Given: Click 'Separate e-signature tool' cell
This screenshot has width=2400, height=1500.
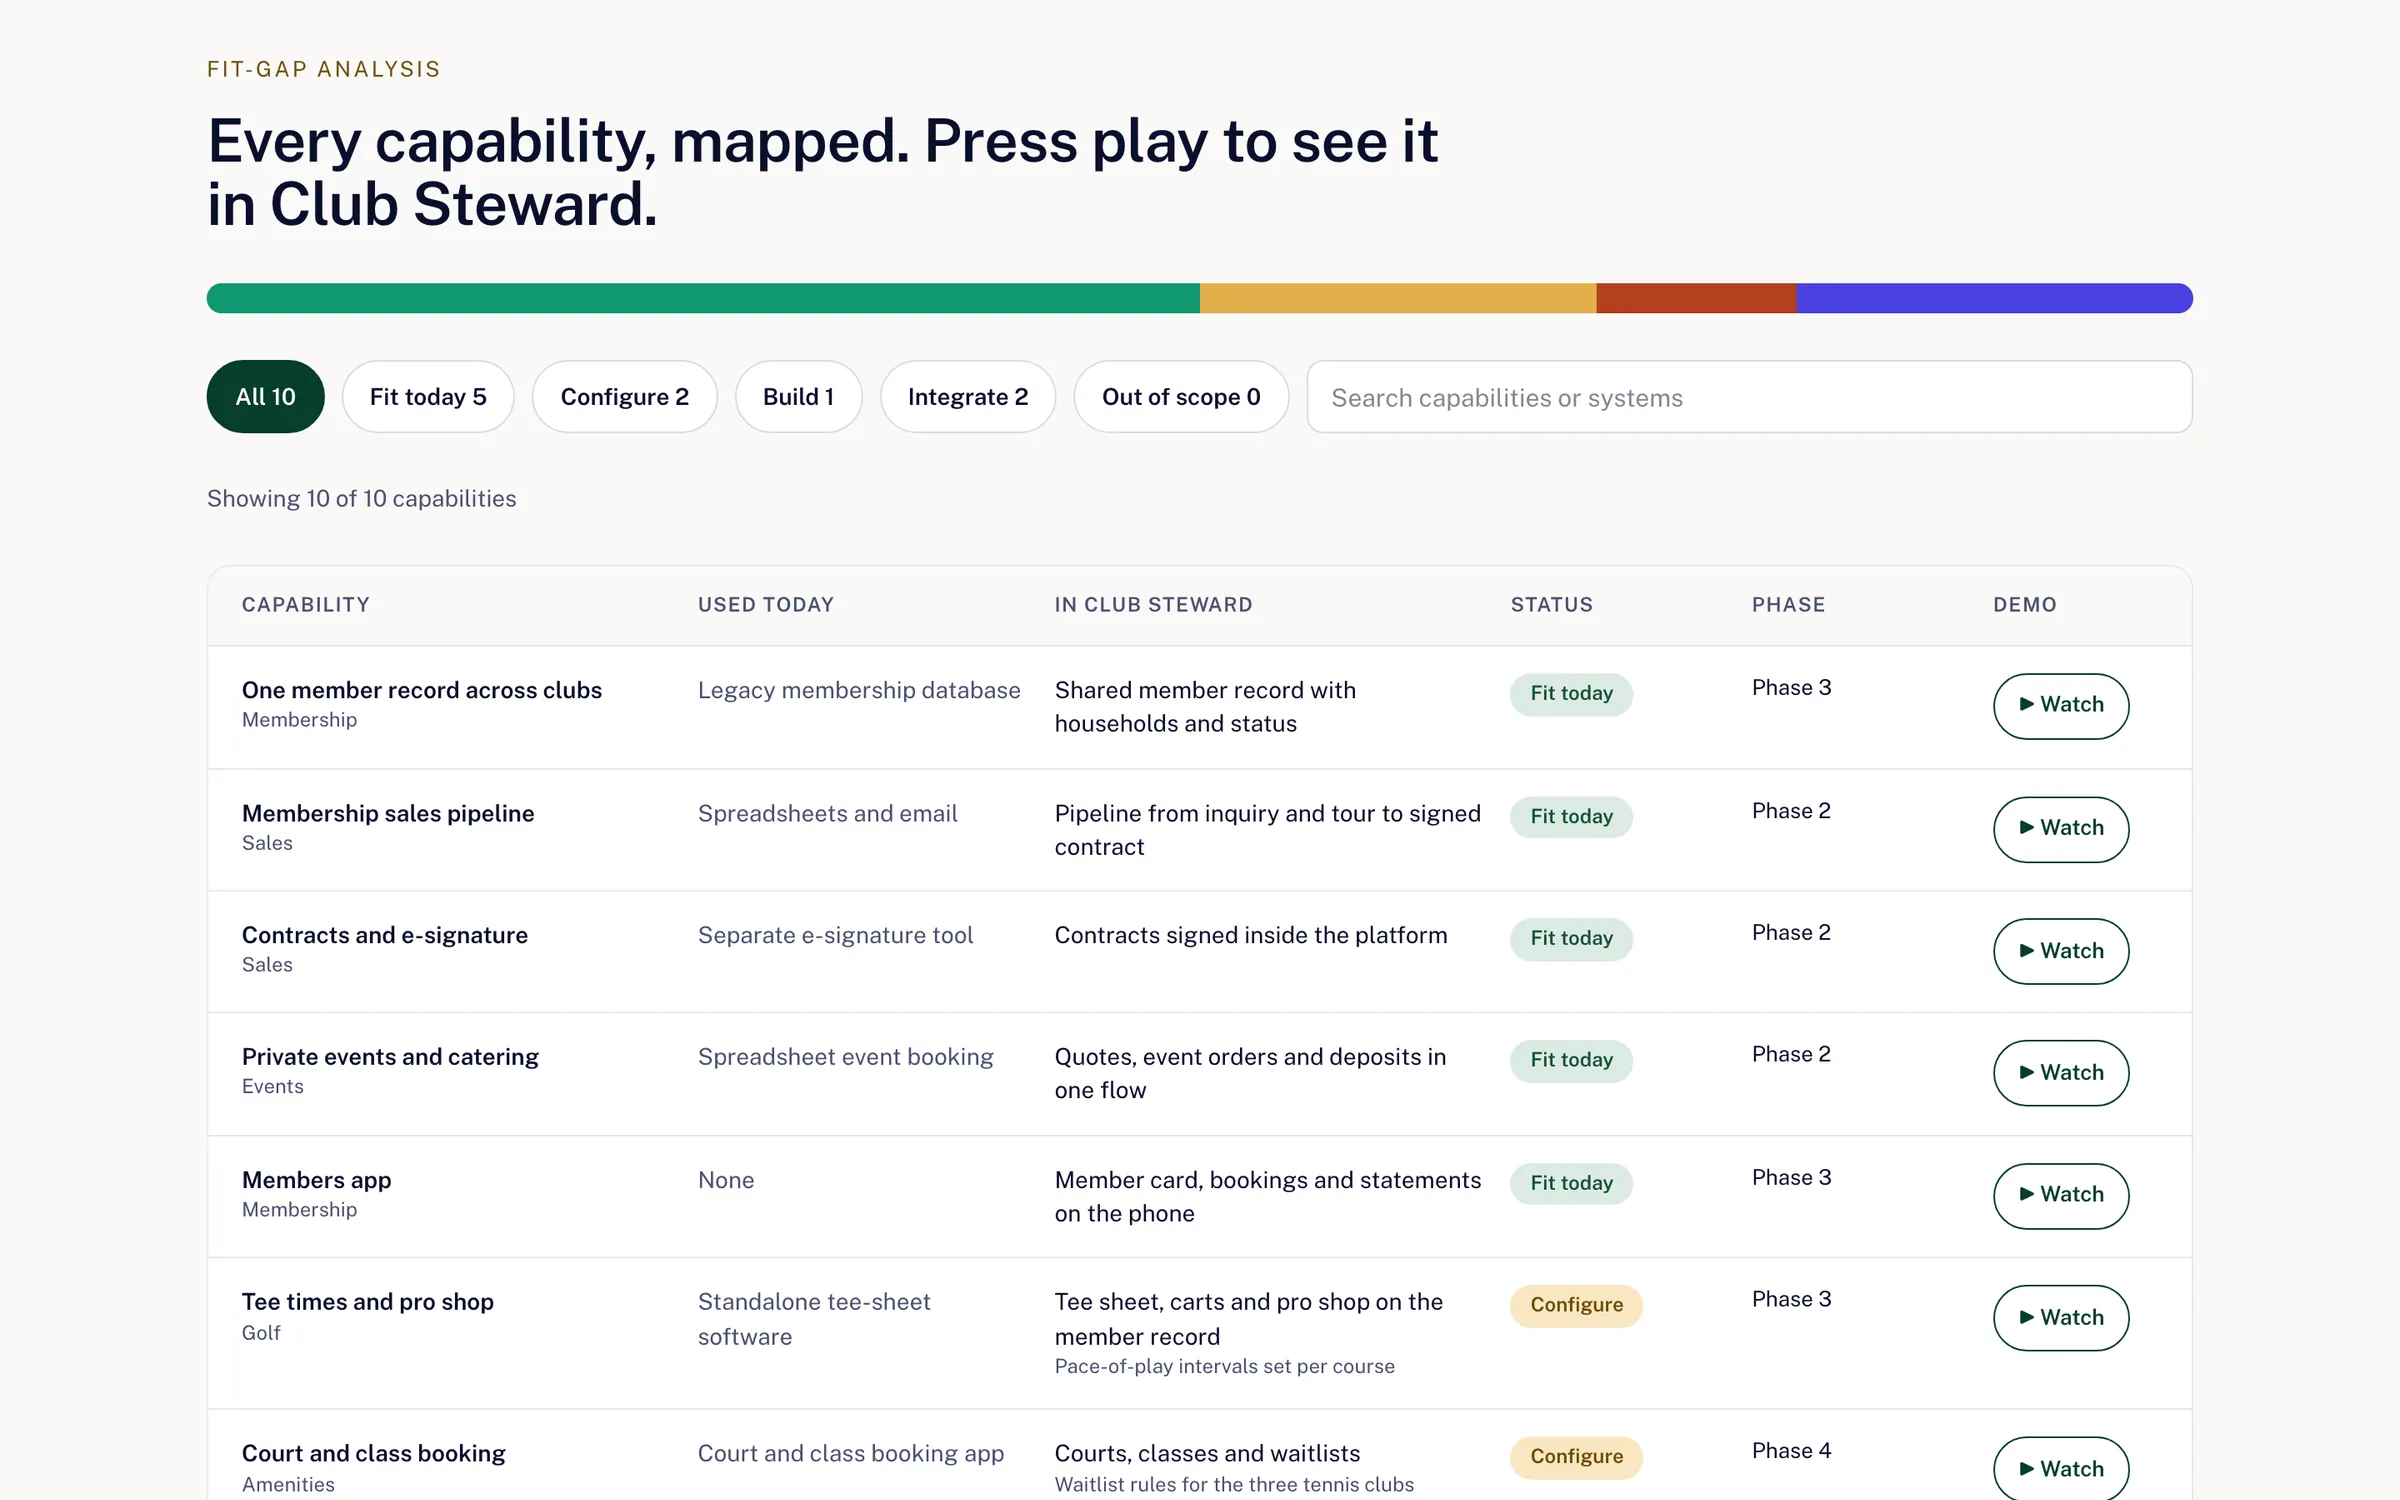Looking at the screenshot, I should coord(835,935).
